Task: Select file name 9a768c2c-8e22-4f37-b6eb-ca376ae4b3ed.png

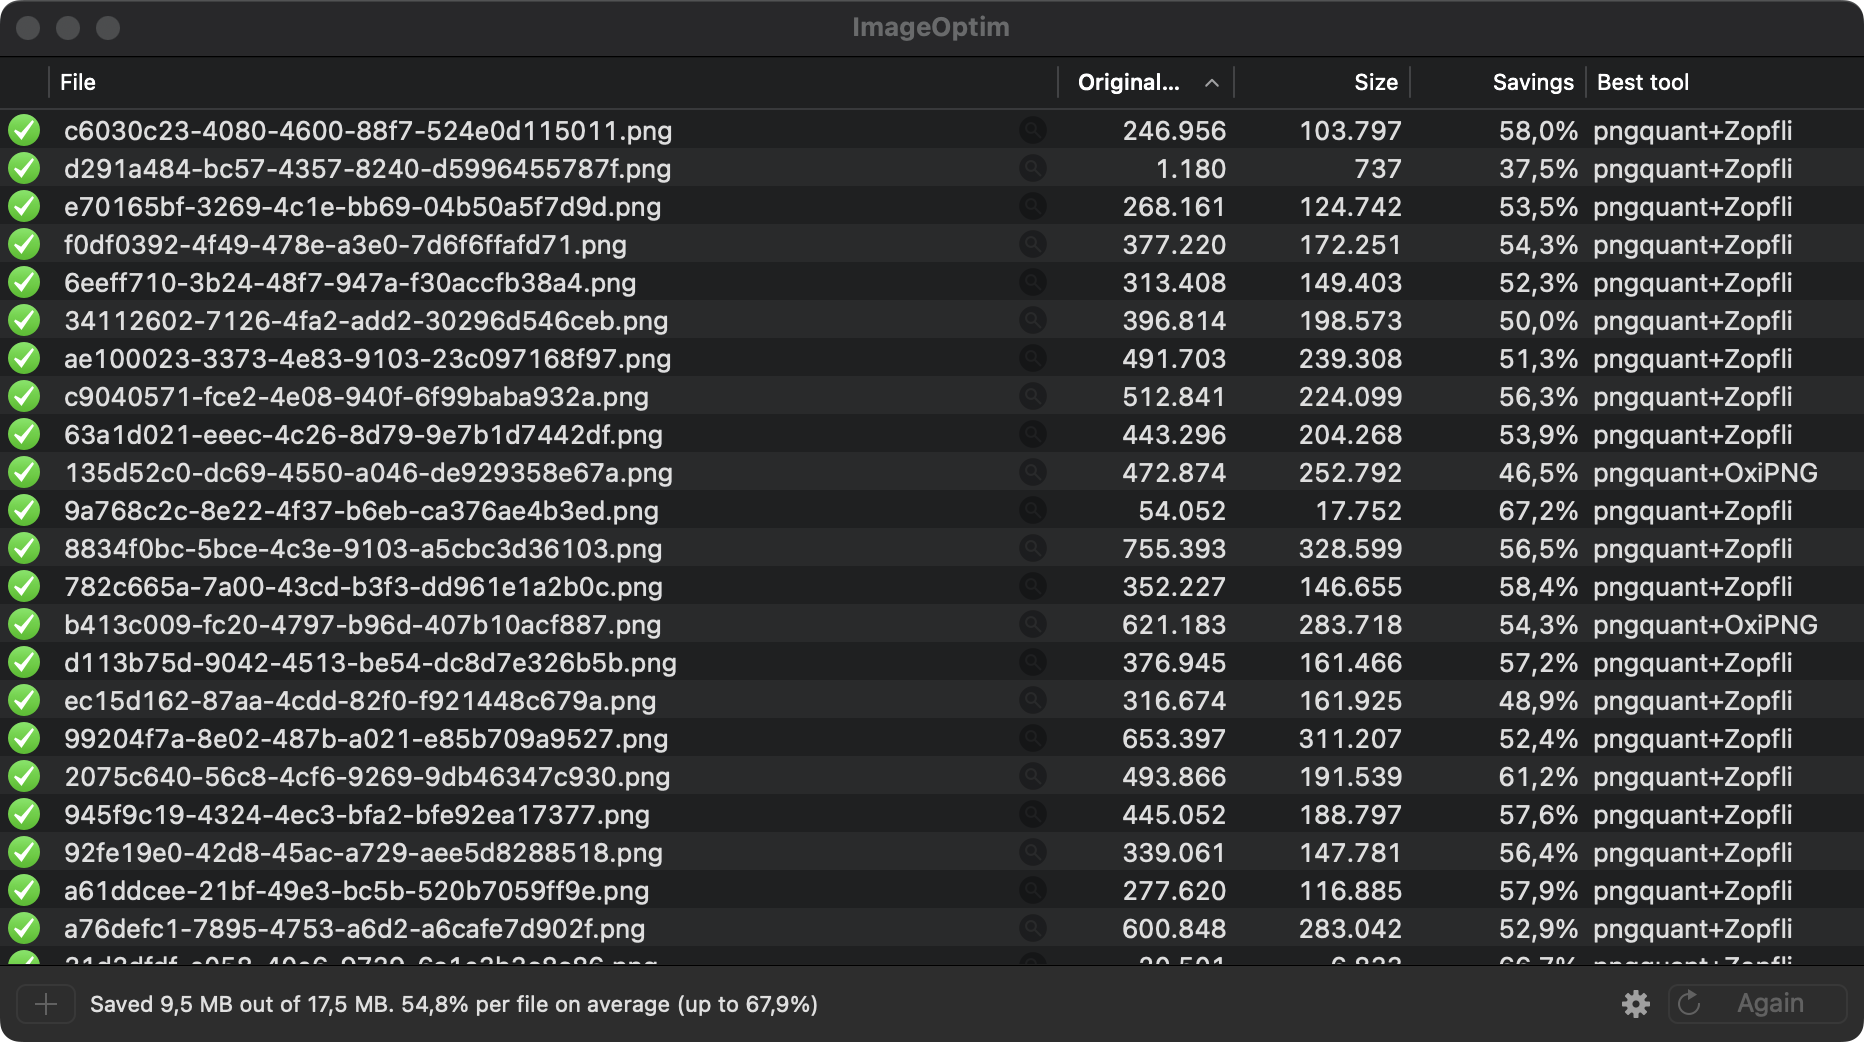Action: 362,511
